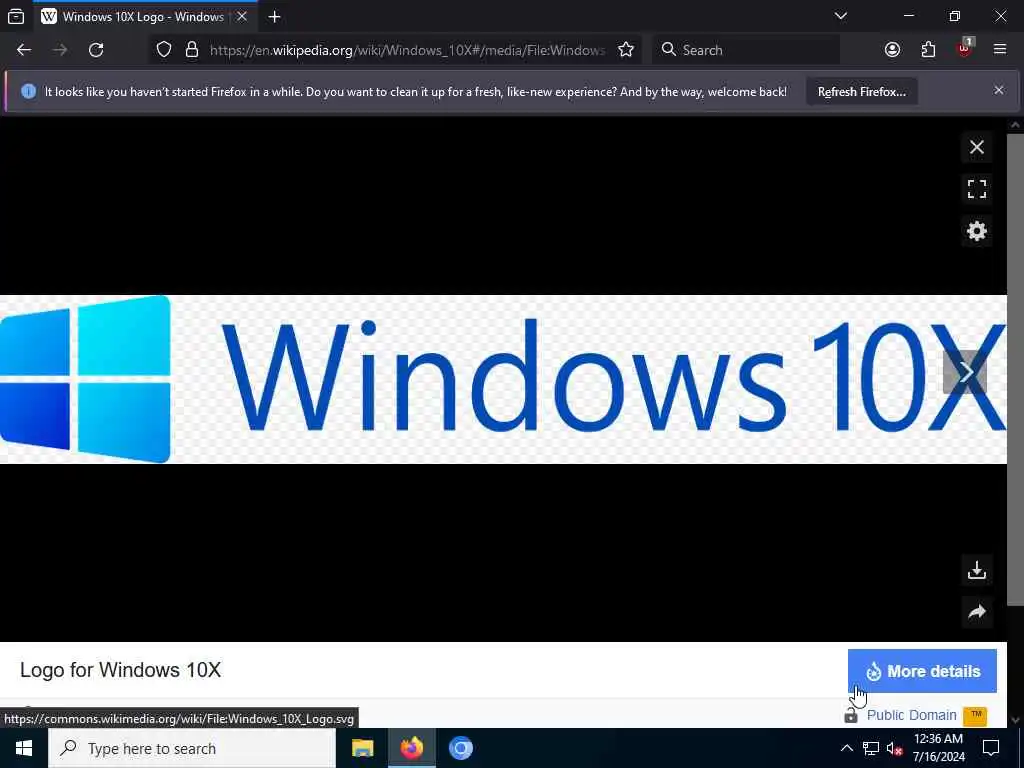Open media viewer settings gear
The width and height of the screenshot is (1024, 768).
click(x=976, y=231)
